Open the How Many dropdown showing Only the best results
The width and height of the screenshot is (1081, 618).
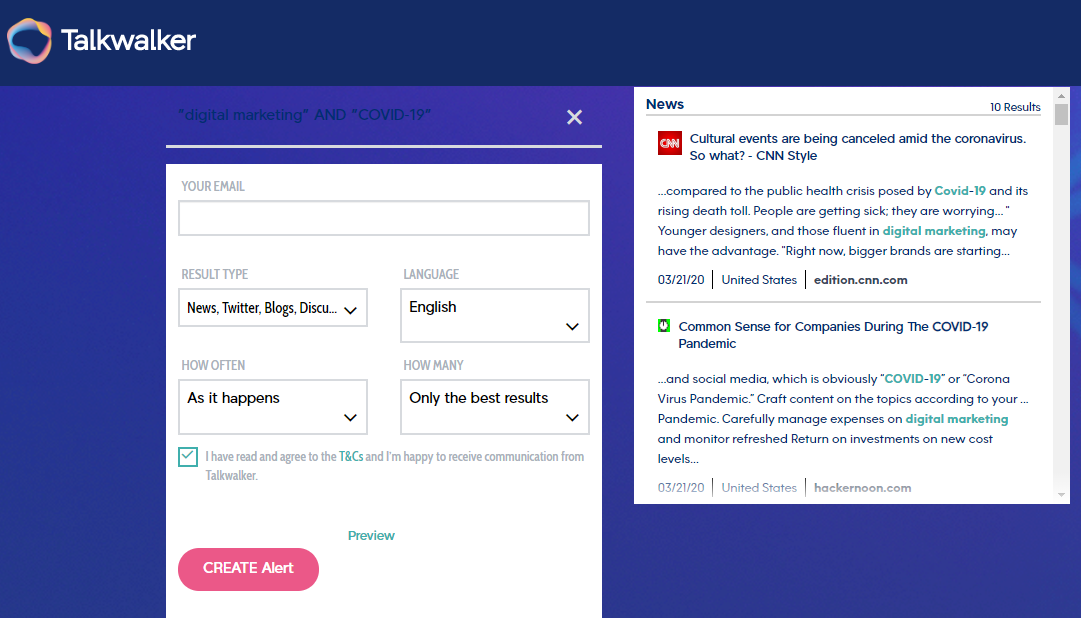[495, 407]
